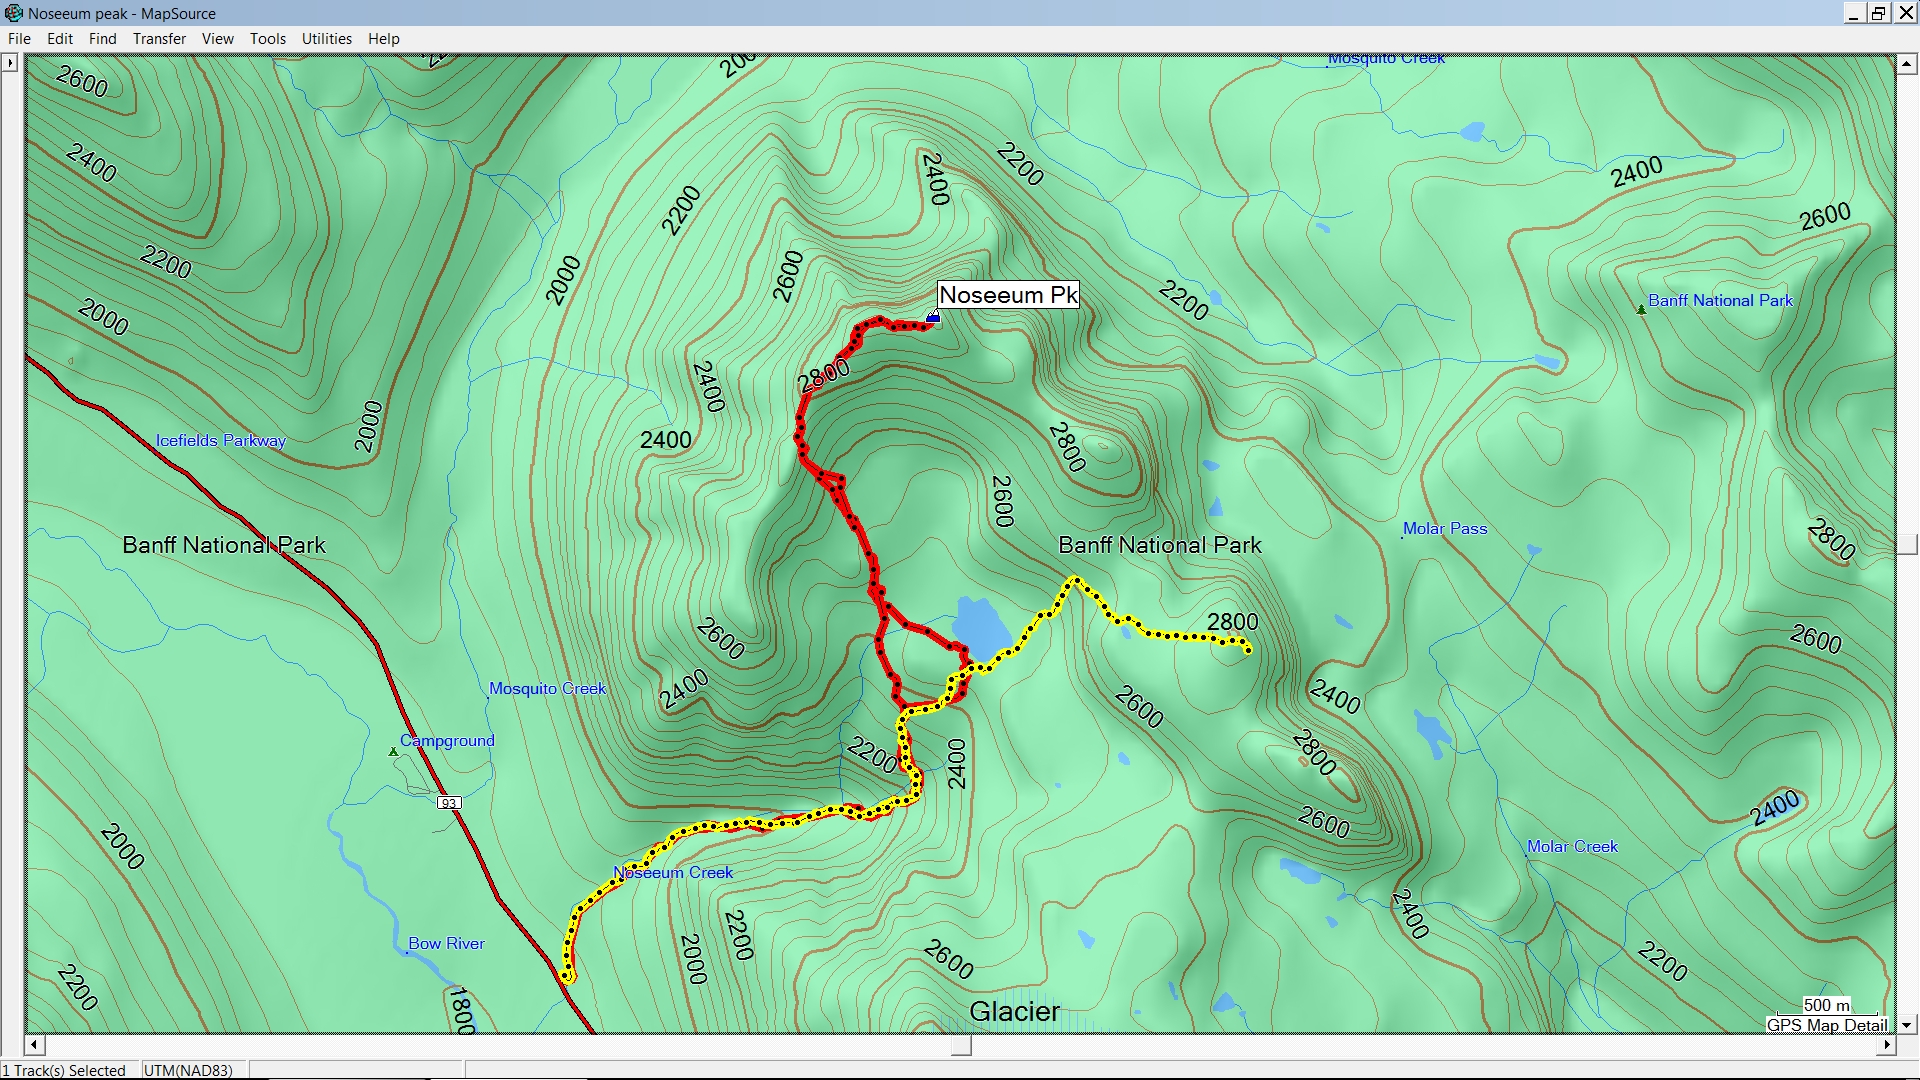Click the yellow track start point near highway

point(566,977)
